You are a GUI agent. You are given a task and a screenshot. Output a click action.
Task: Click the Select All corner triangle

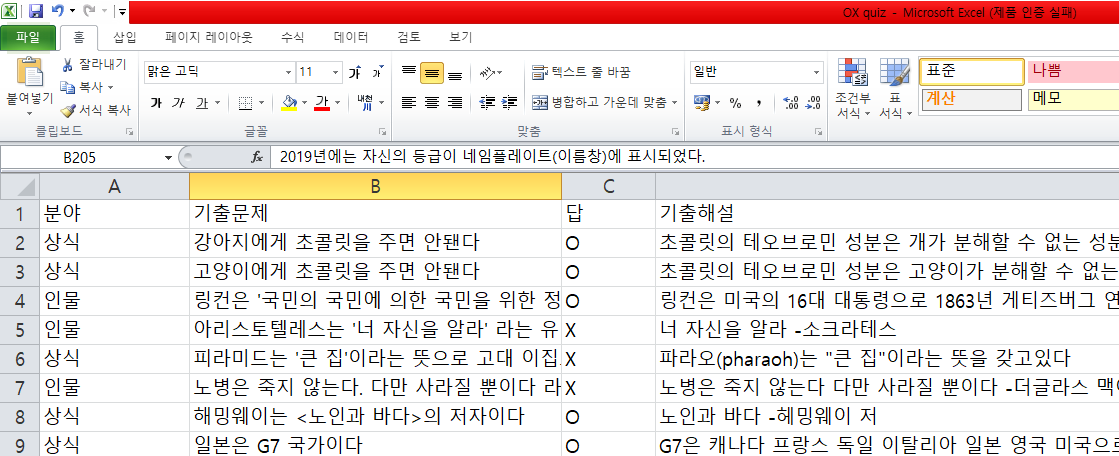pos(20,187)
